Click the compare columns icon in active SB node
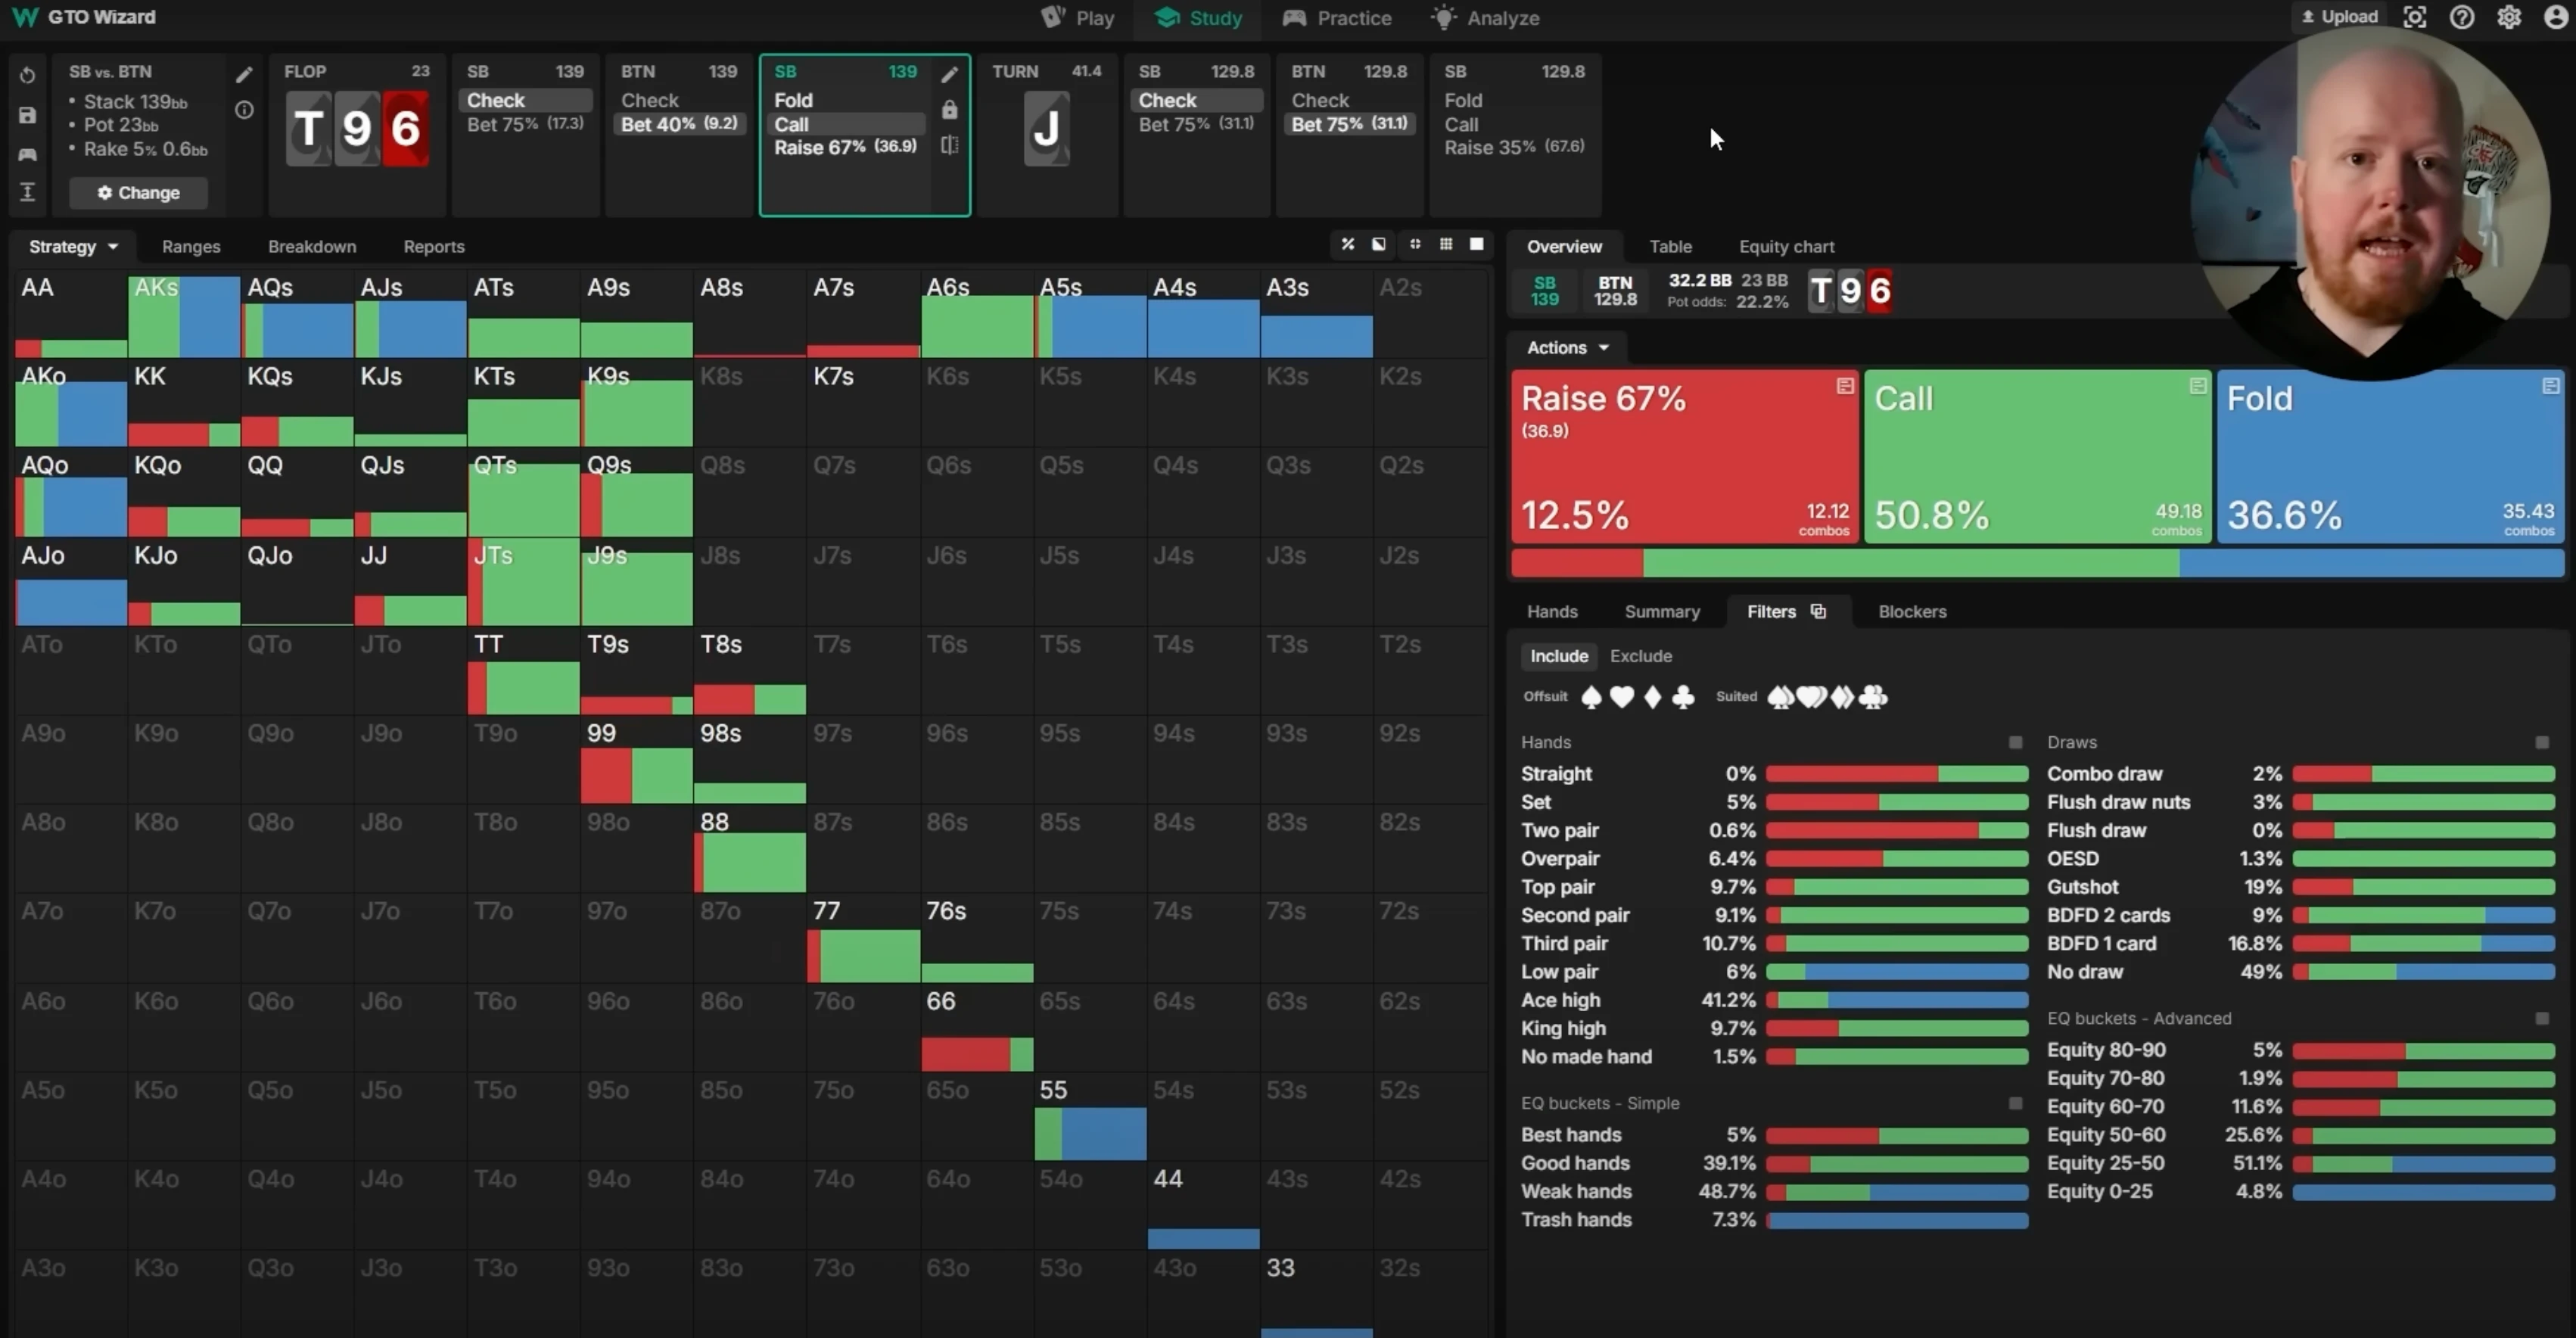The image size is (2576, 1338). pos(949,146)
